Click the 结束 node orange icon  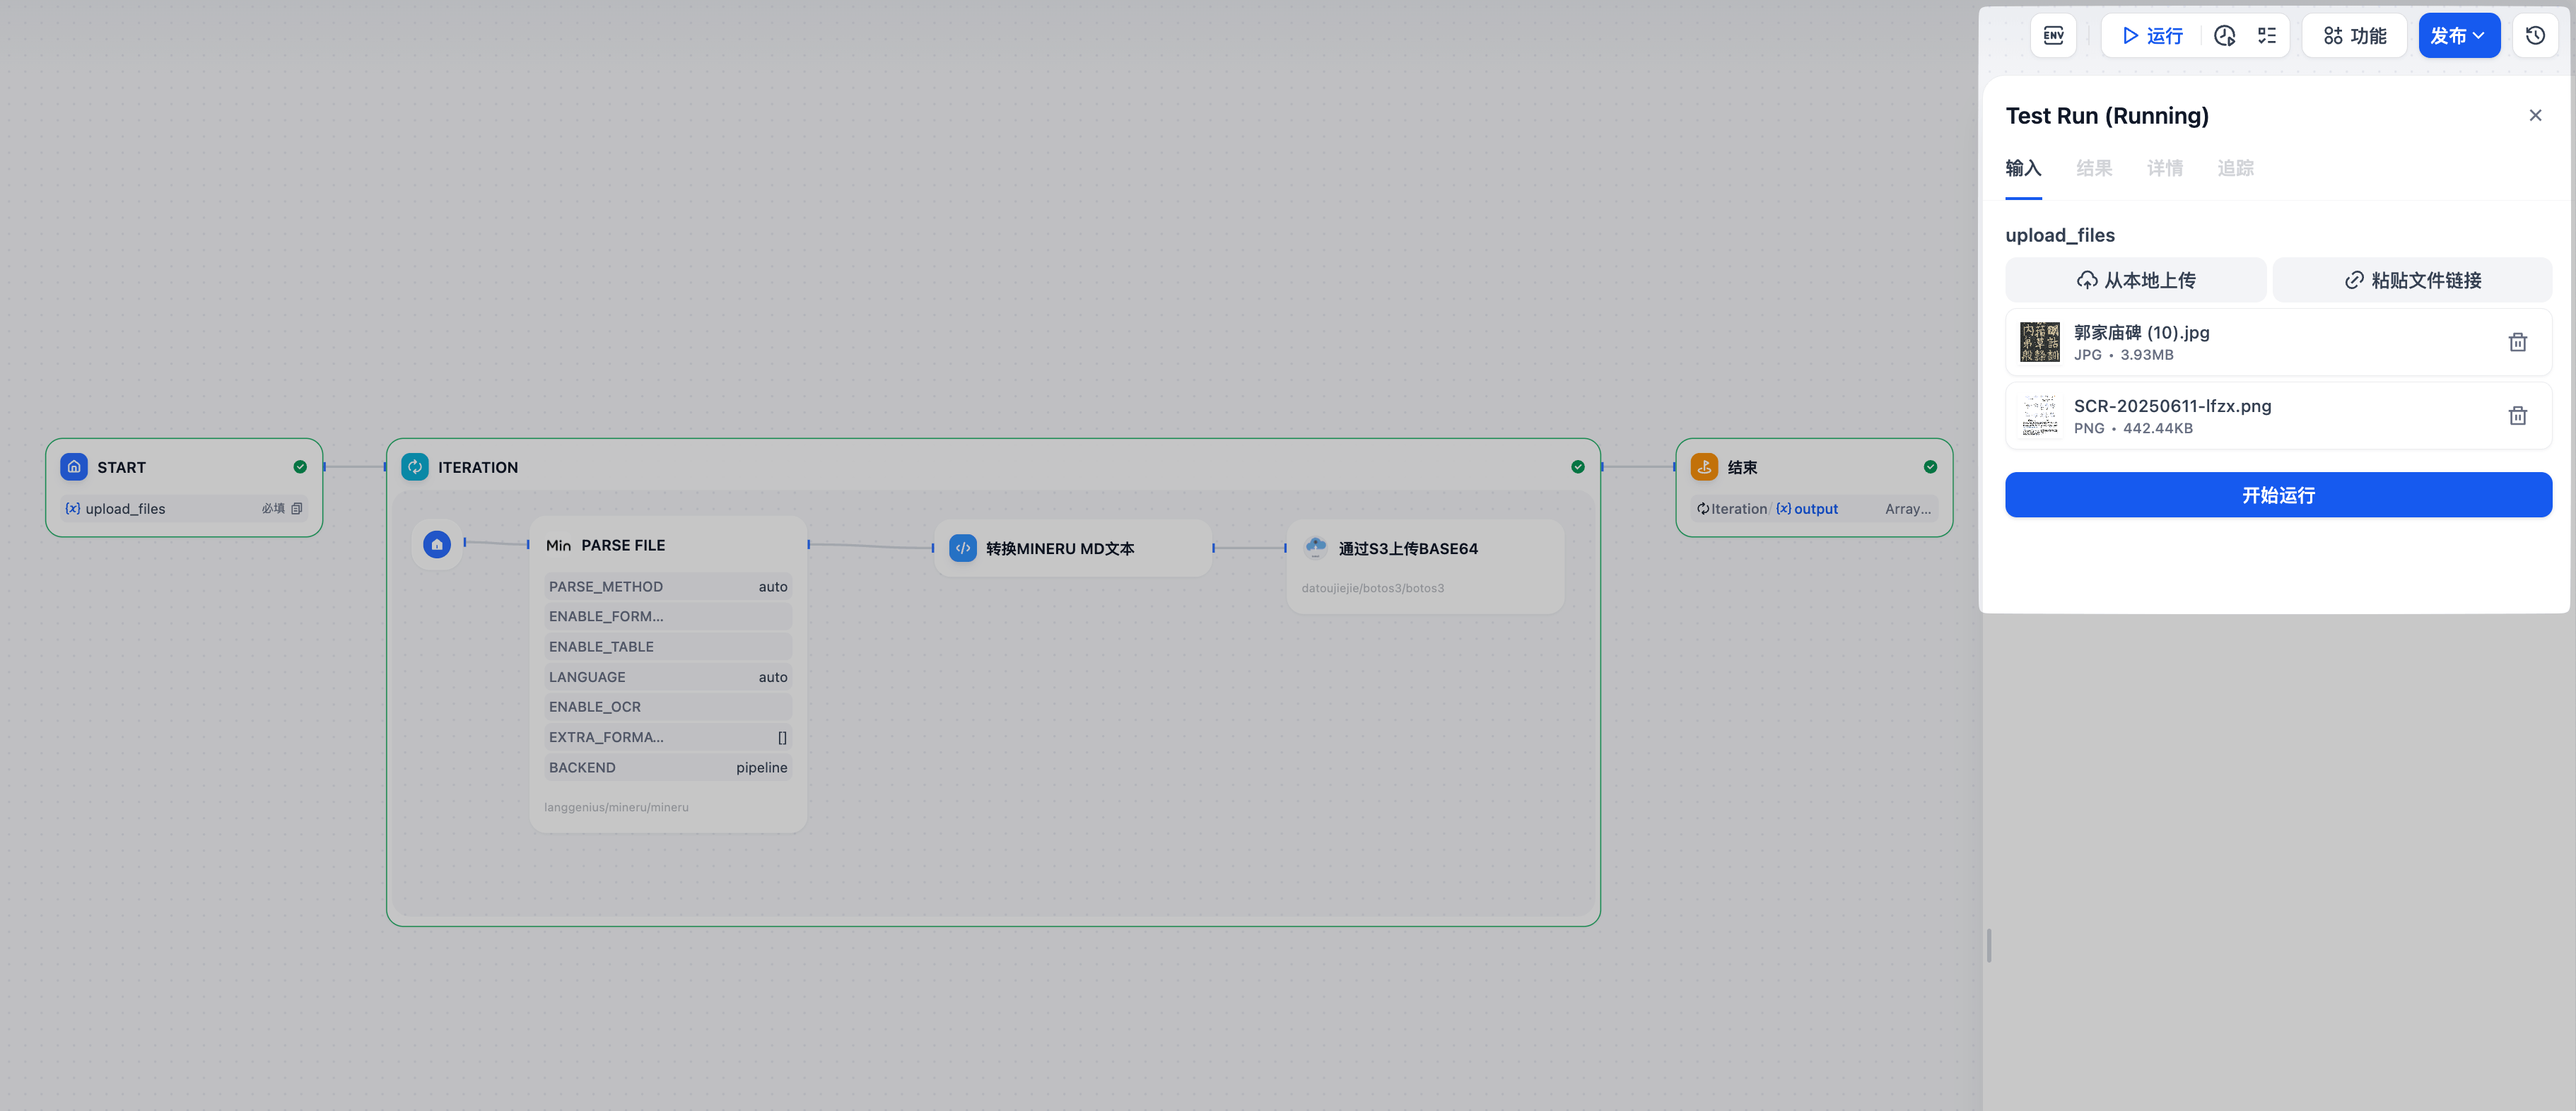1704,467
